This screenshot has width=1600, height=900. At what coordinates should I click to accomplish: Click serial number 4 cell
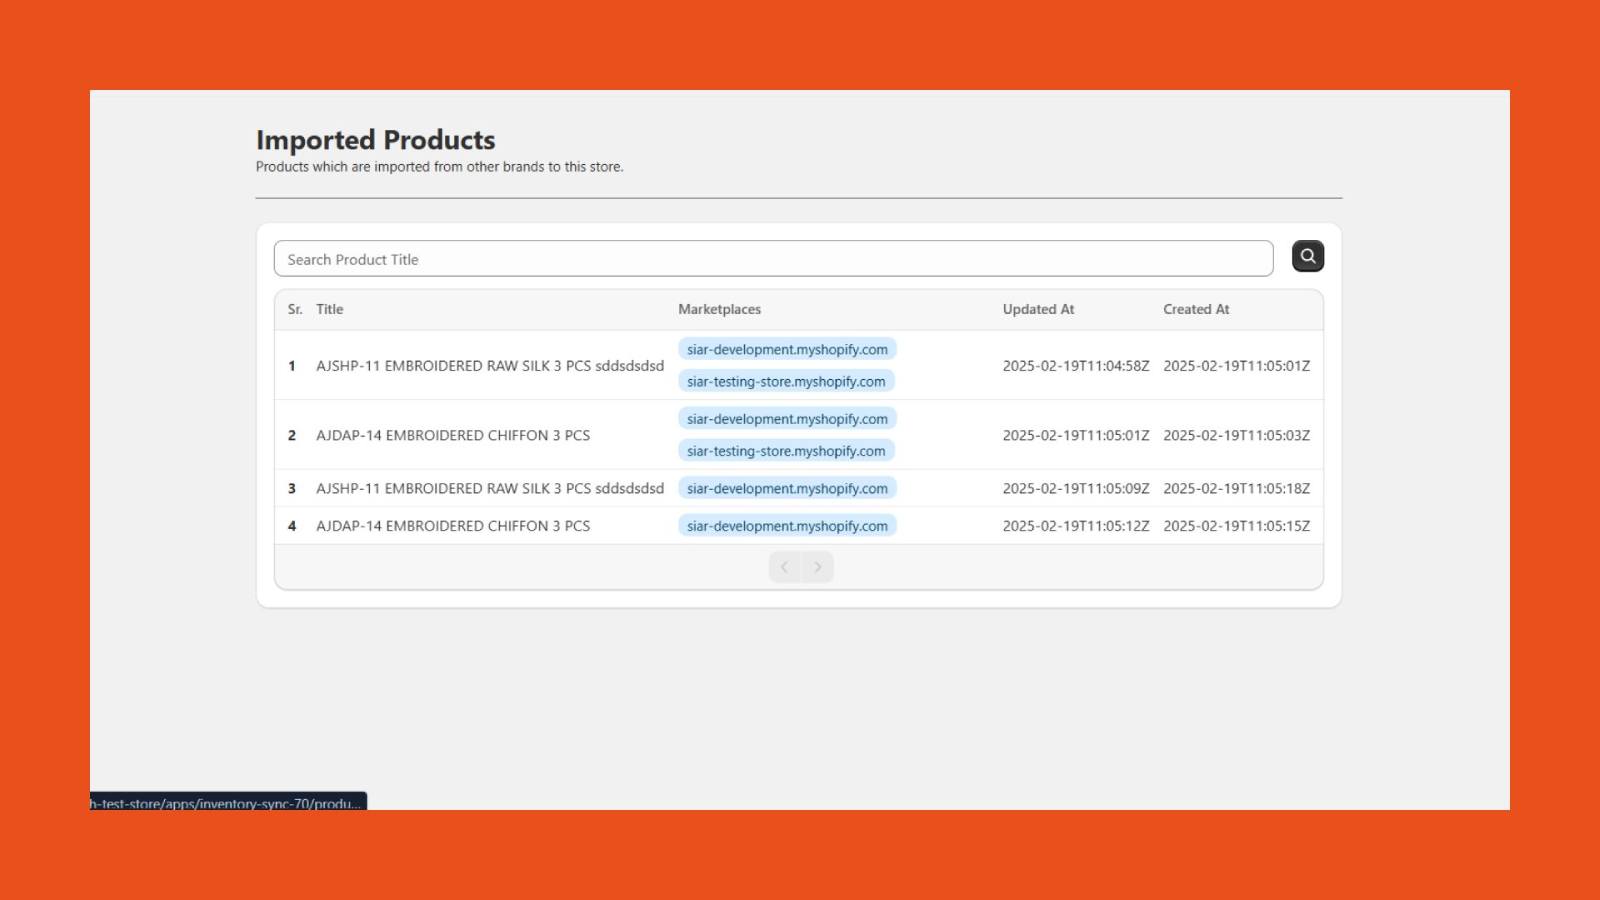tap(292, 526)
